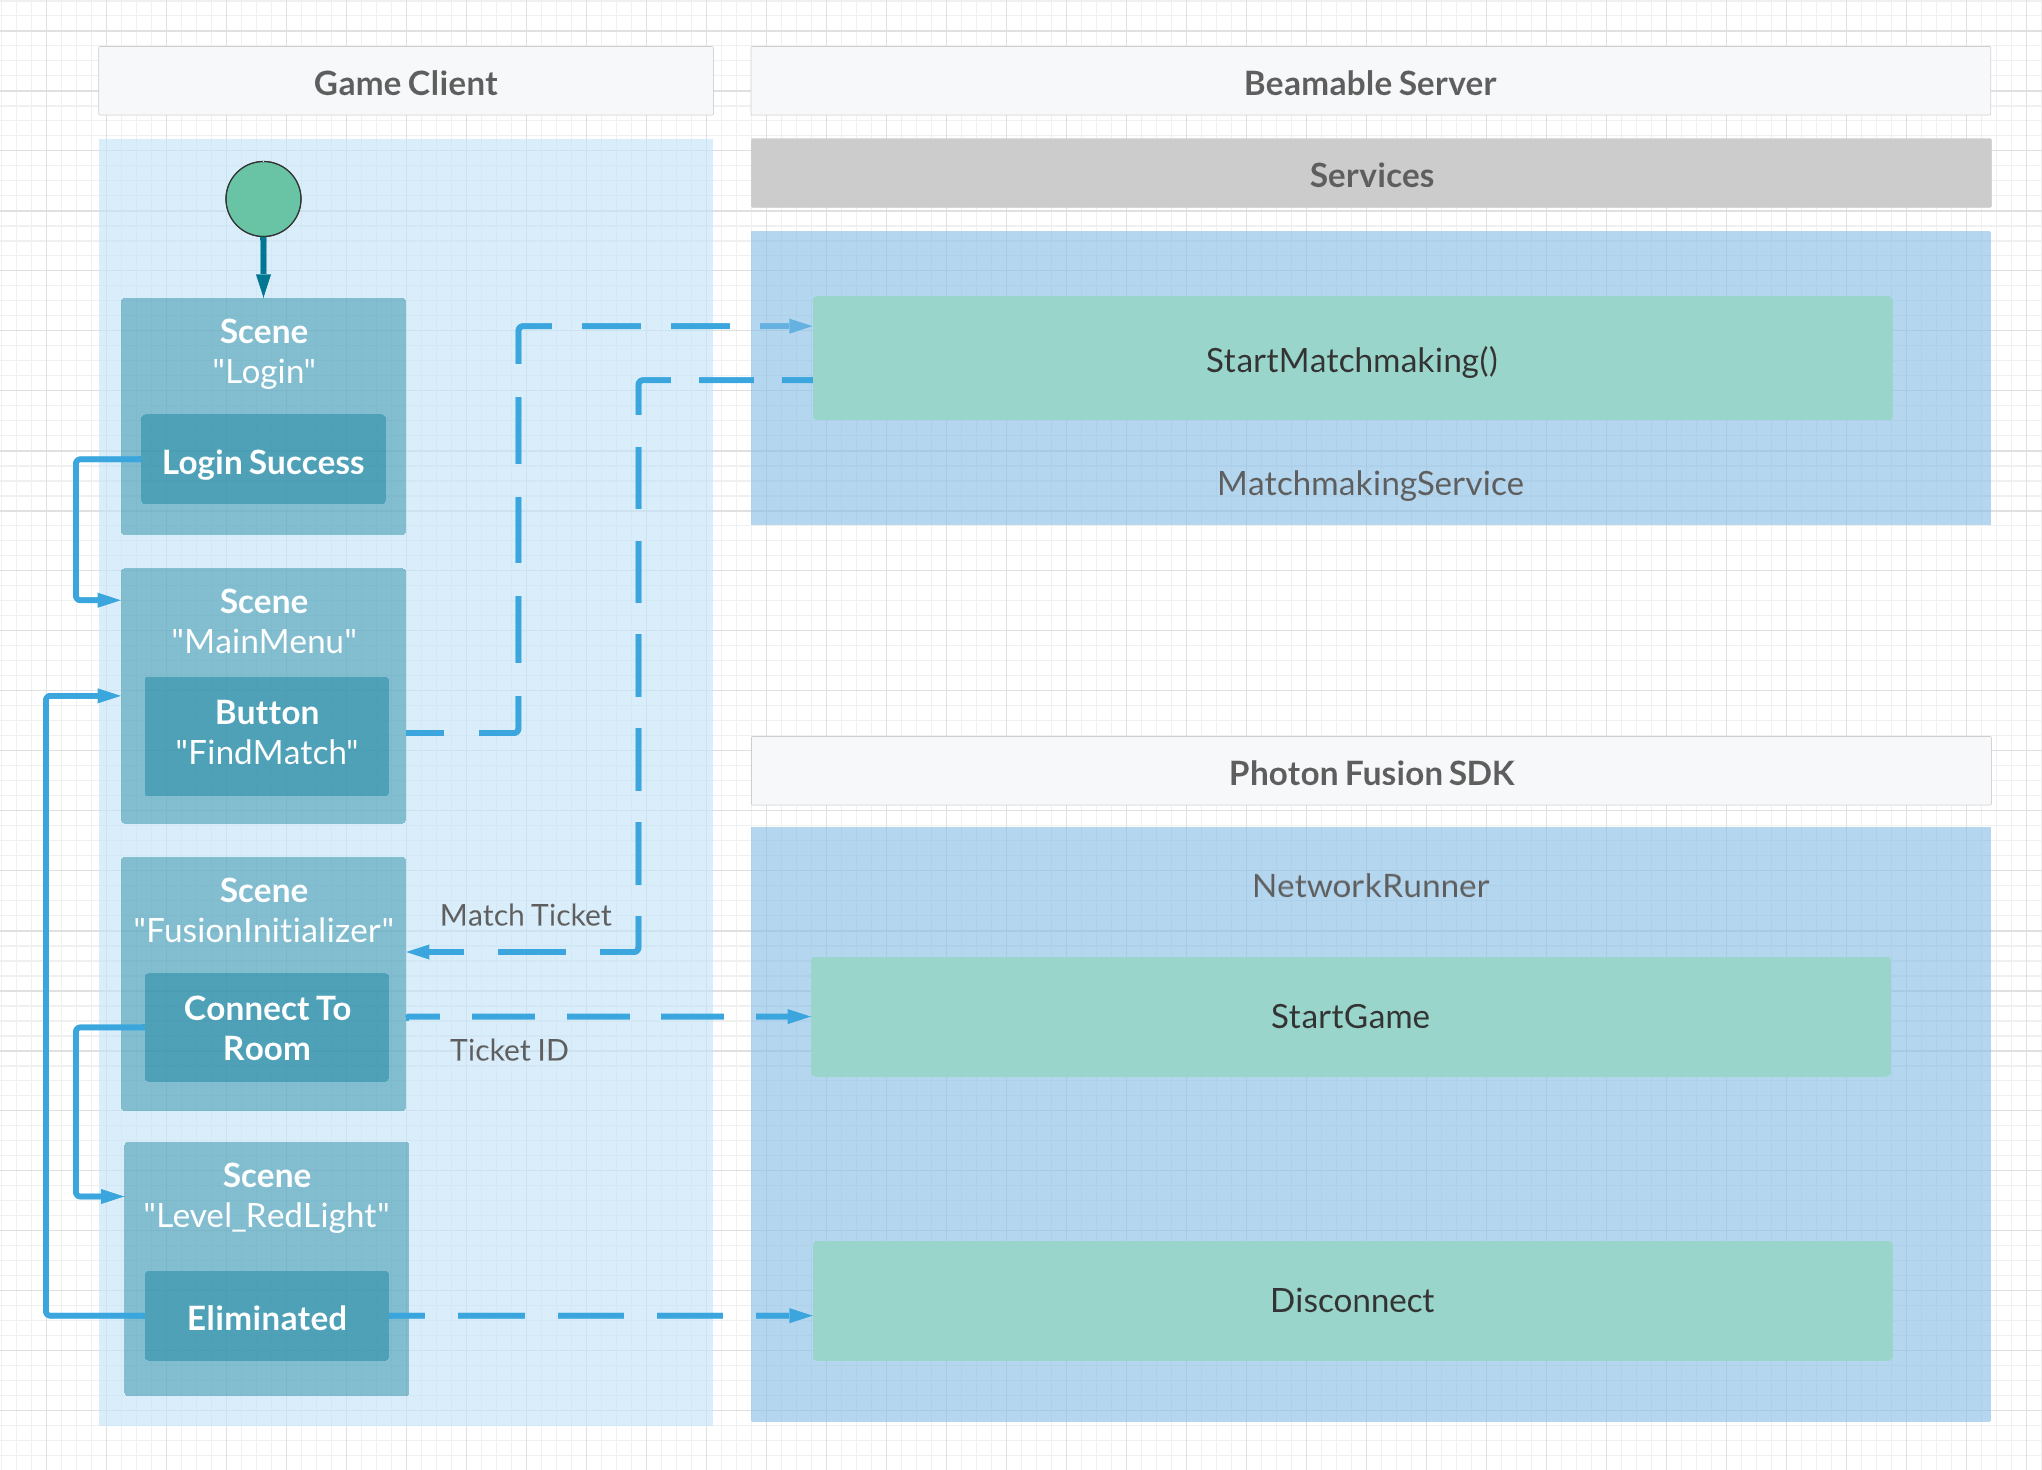Click the Scene "Login" title
Screen dimensions: 2042x1470
click(x=263, y=351)
